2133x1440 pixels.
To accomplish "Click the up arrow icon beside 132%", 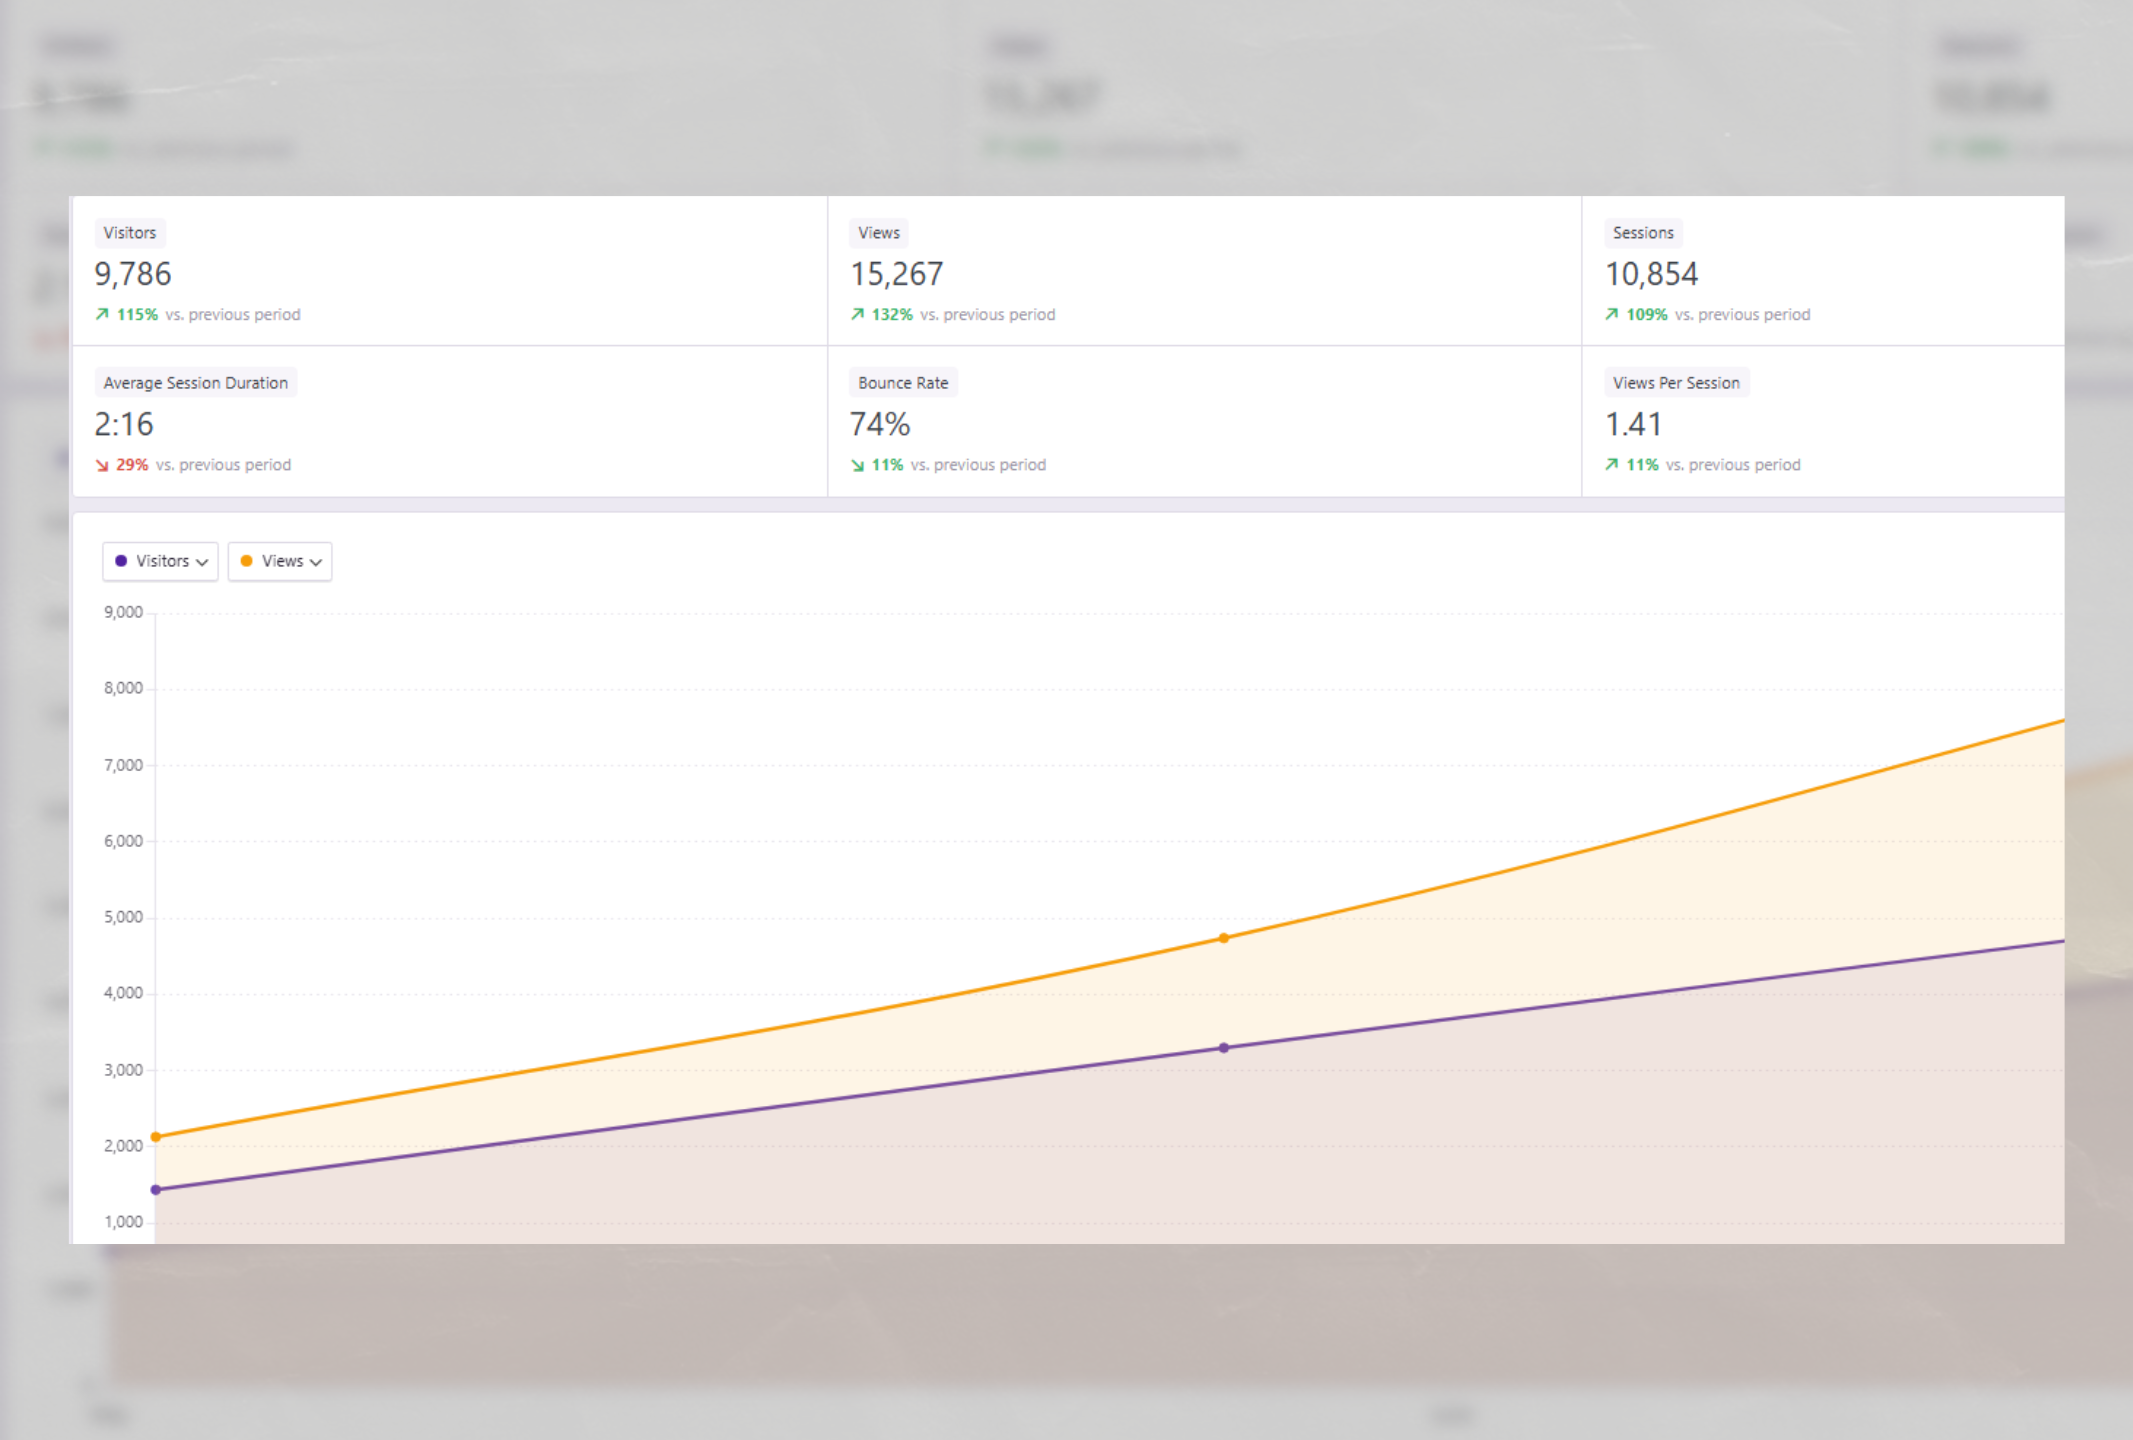I will tap(857, 314).
